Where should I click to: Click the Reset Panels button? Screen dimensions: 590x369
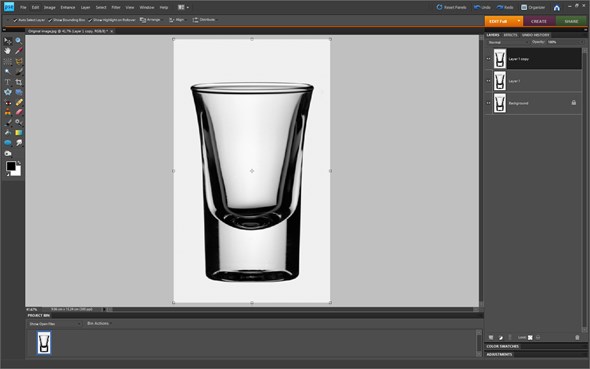pos(451,7)
